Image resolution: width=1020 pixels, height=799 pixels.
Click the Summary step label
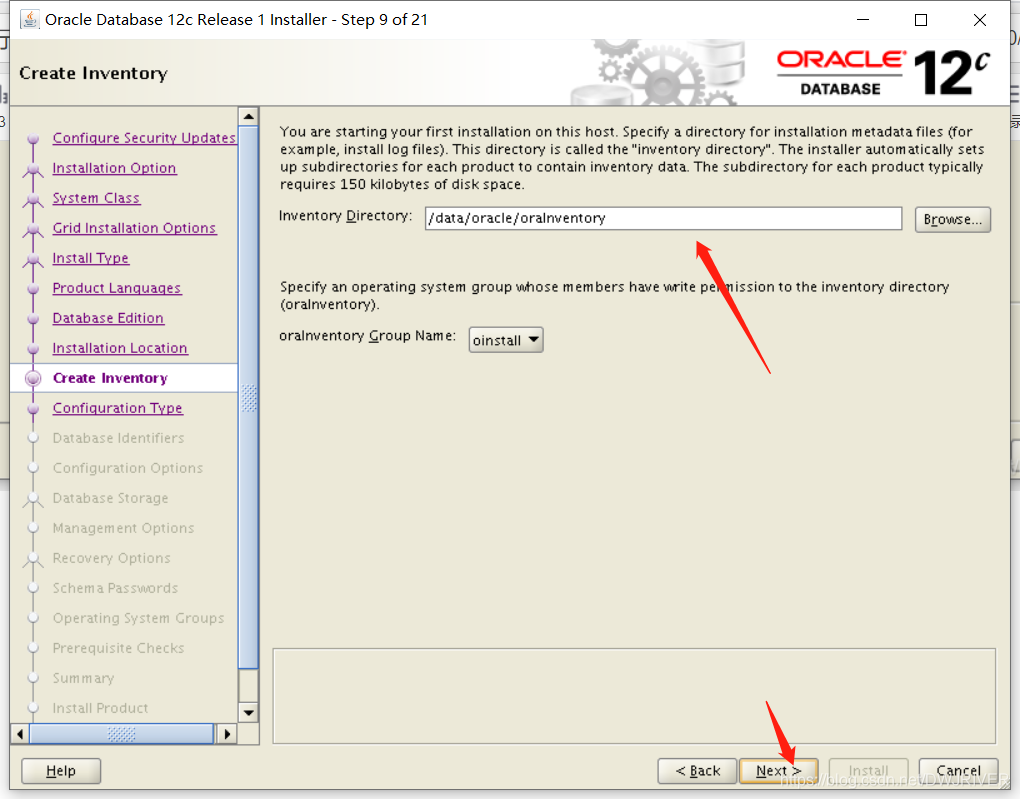coord(83,677)
